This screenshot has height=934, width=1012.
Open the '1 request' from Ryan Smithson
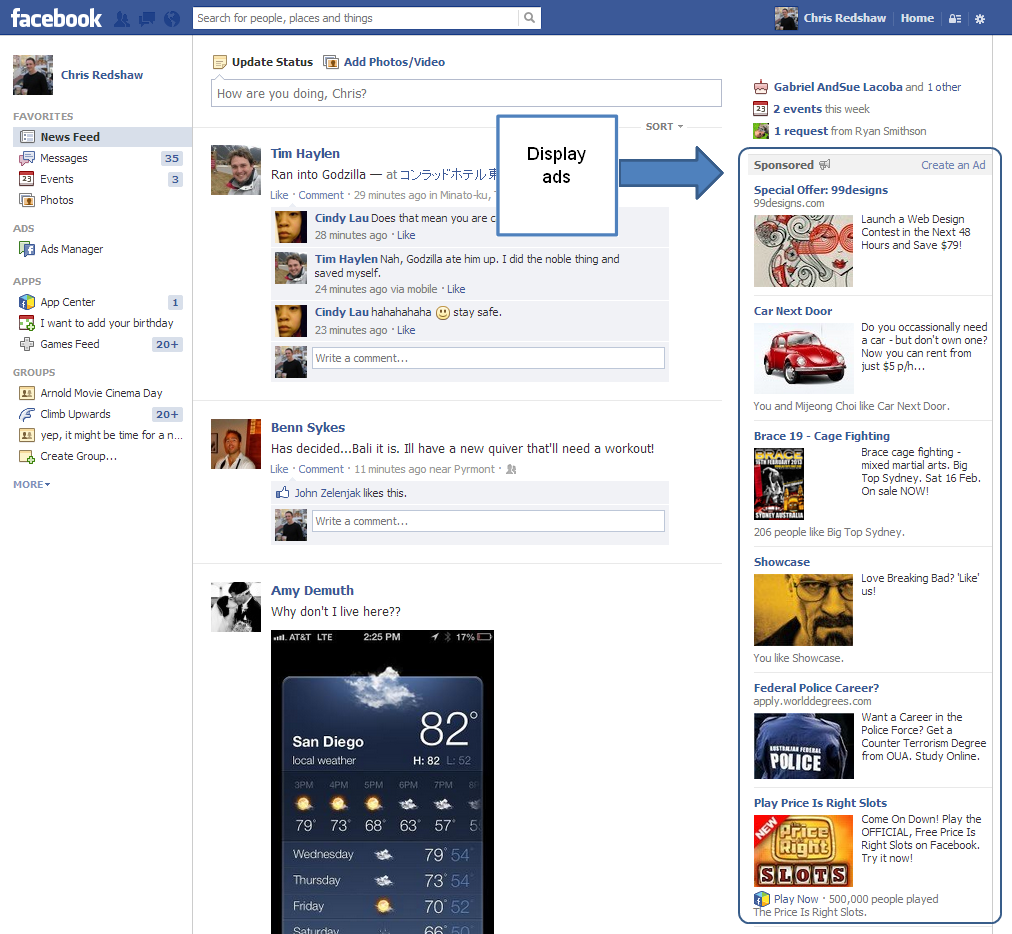click(801, 131)
